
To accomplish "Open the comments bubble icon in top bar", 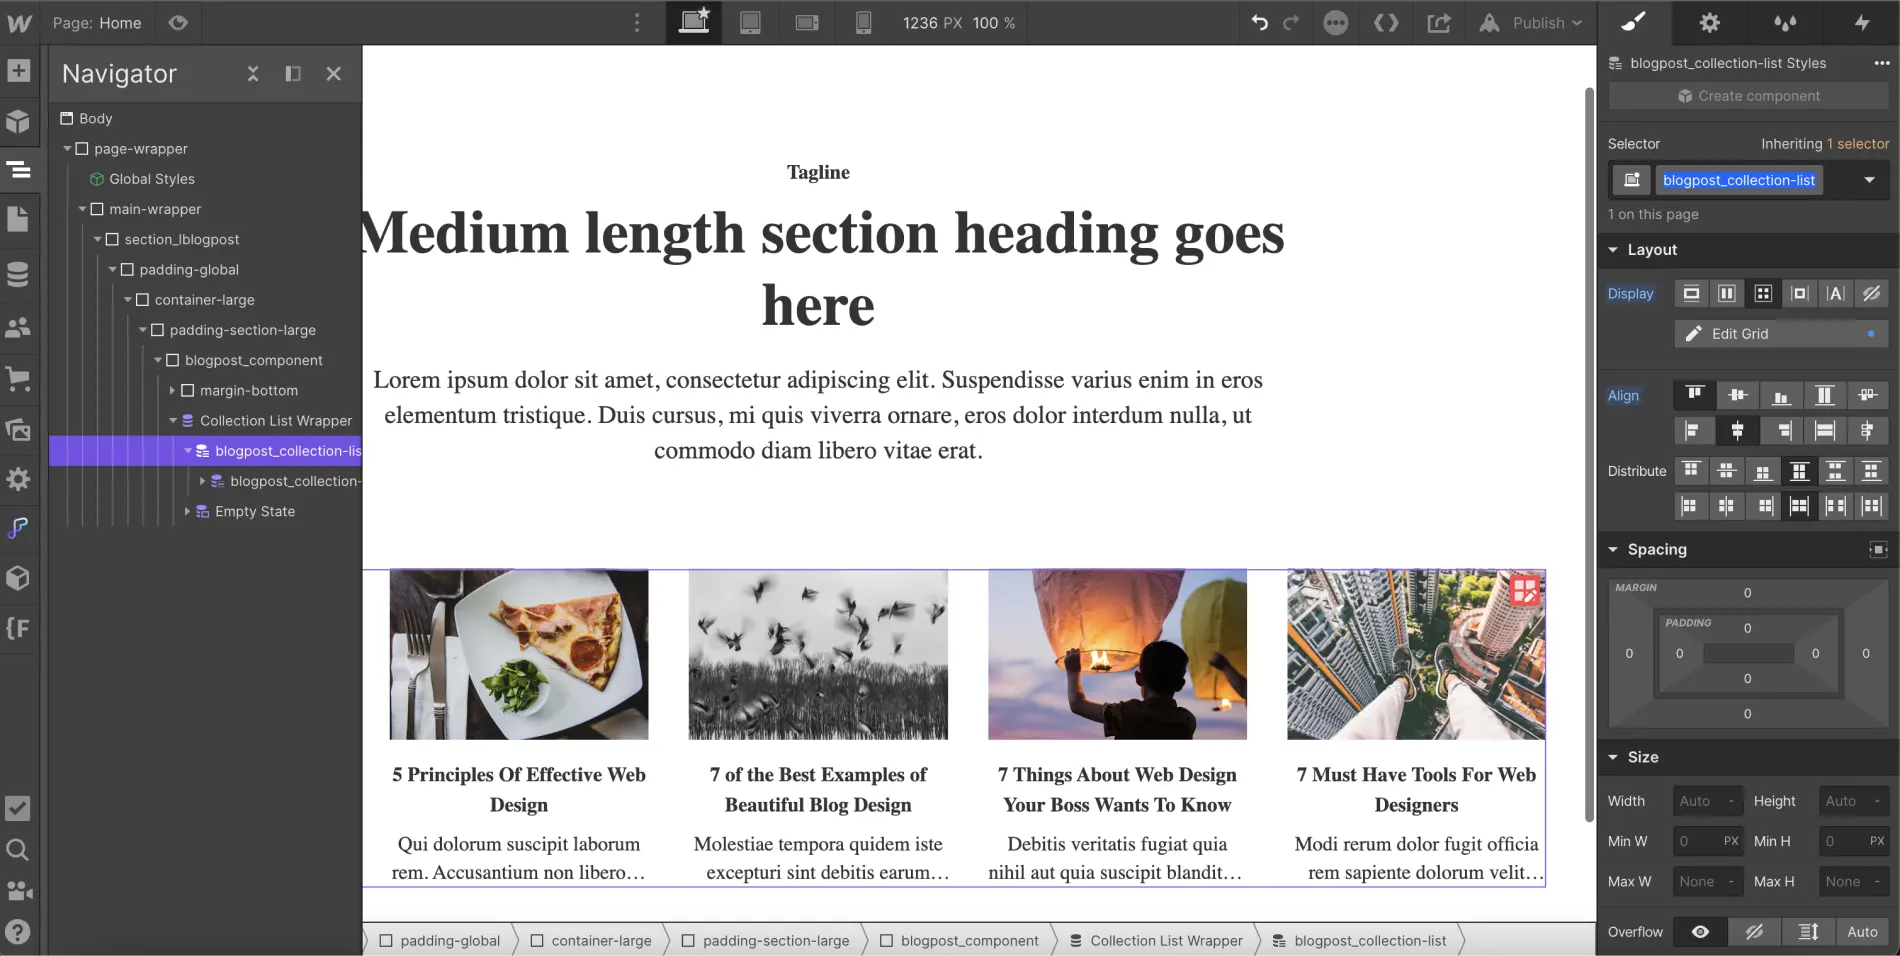I will pos(1336,23).
